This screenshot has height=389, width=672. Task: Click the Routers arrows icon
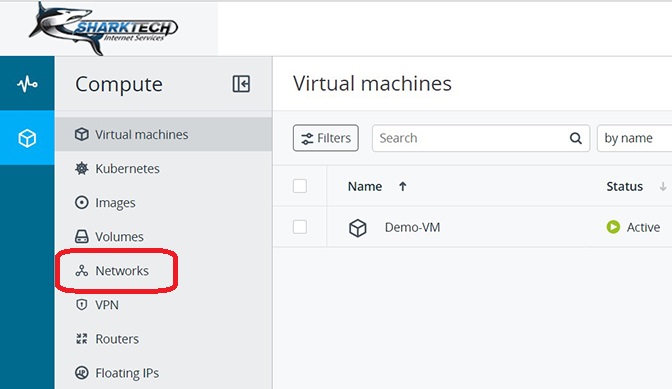click(81, 339)
